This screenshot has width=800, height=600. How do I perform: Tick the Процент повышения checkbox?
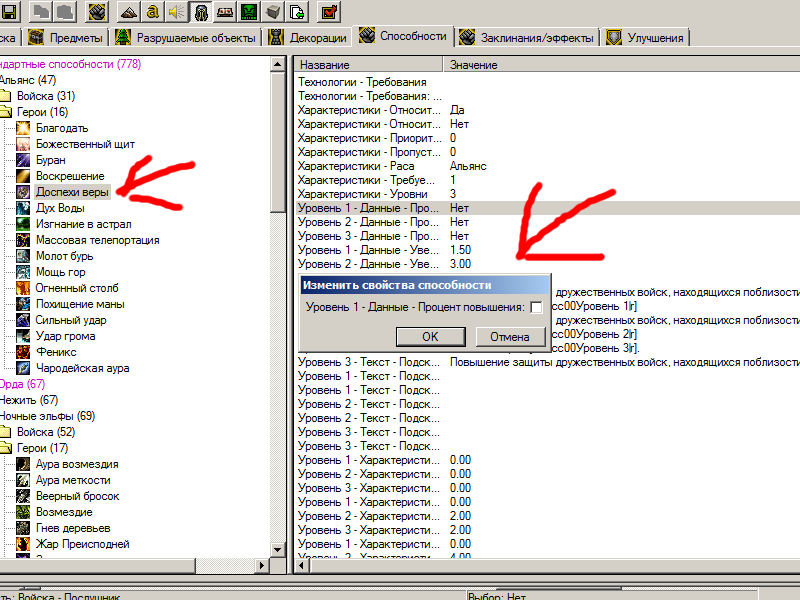point(536,307)
